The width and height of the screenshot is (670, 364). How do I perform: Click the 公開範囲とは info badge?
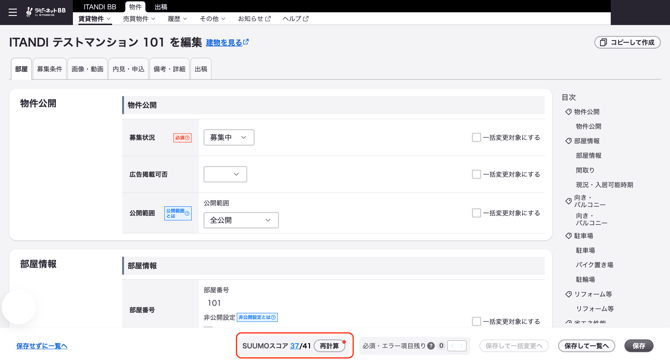point(178,213)
